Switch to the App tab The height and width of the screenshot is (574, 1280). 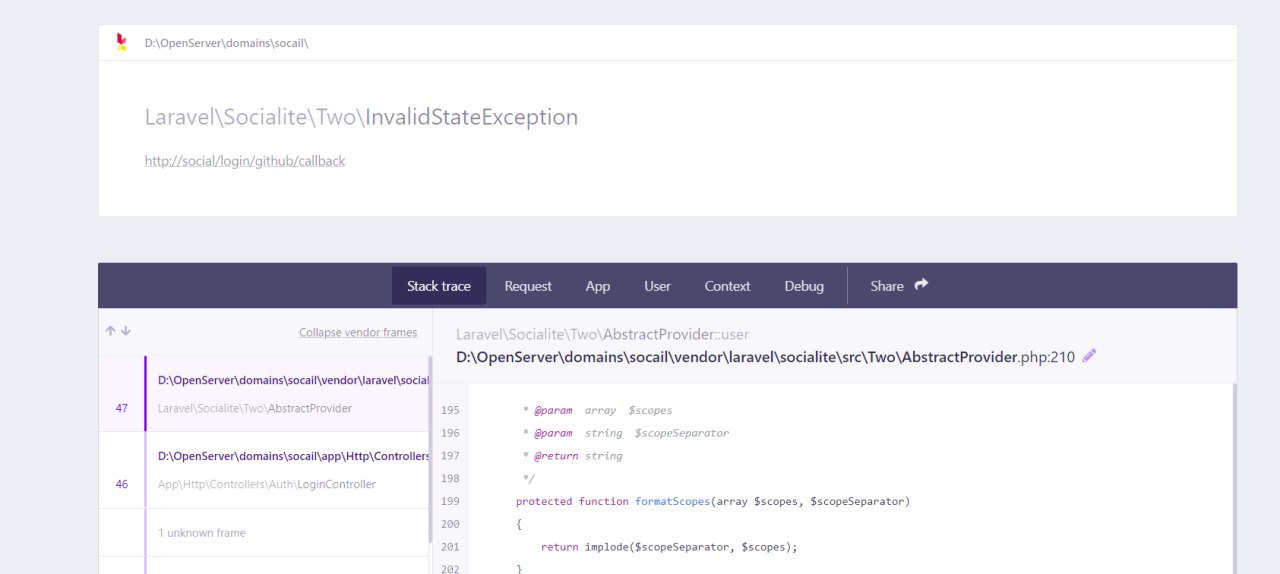(598, 286)
